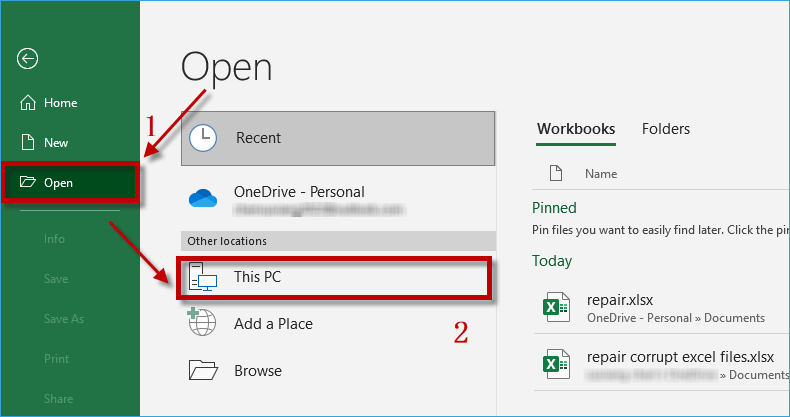Click 'OneDrive - Personal » Documents' path text
The image size is (790, 417).
coord(676,318)
